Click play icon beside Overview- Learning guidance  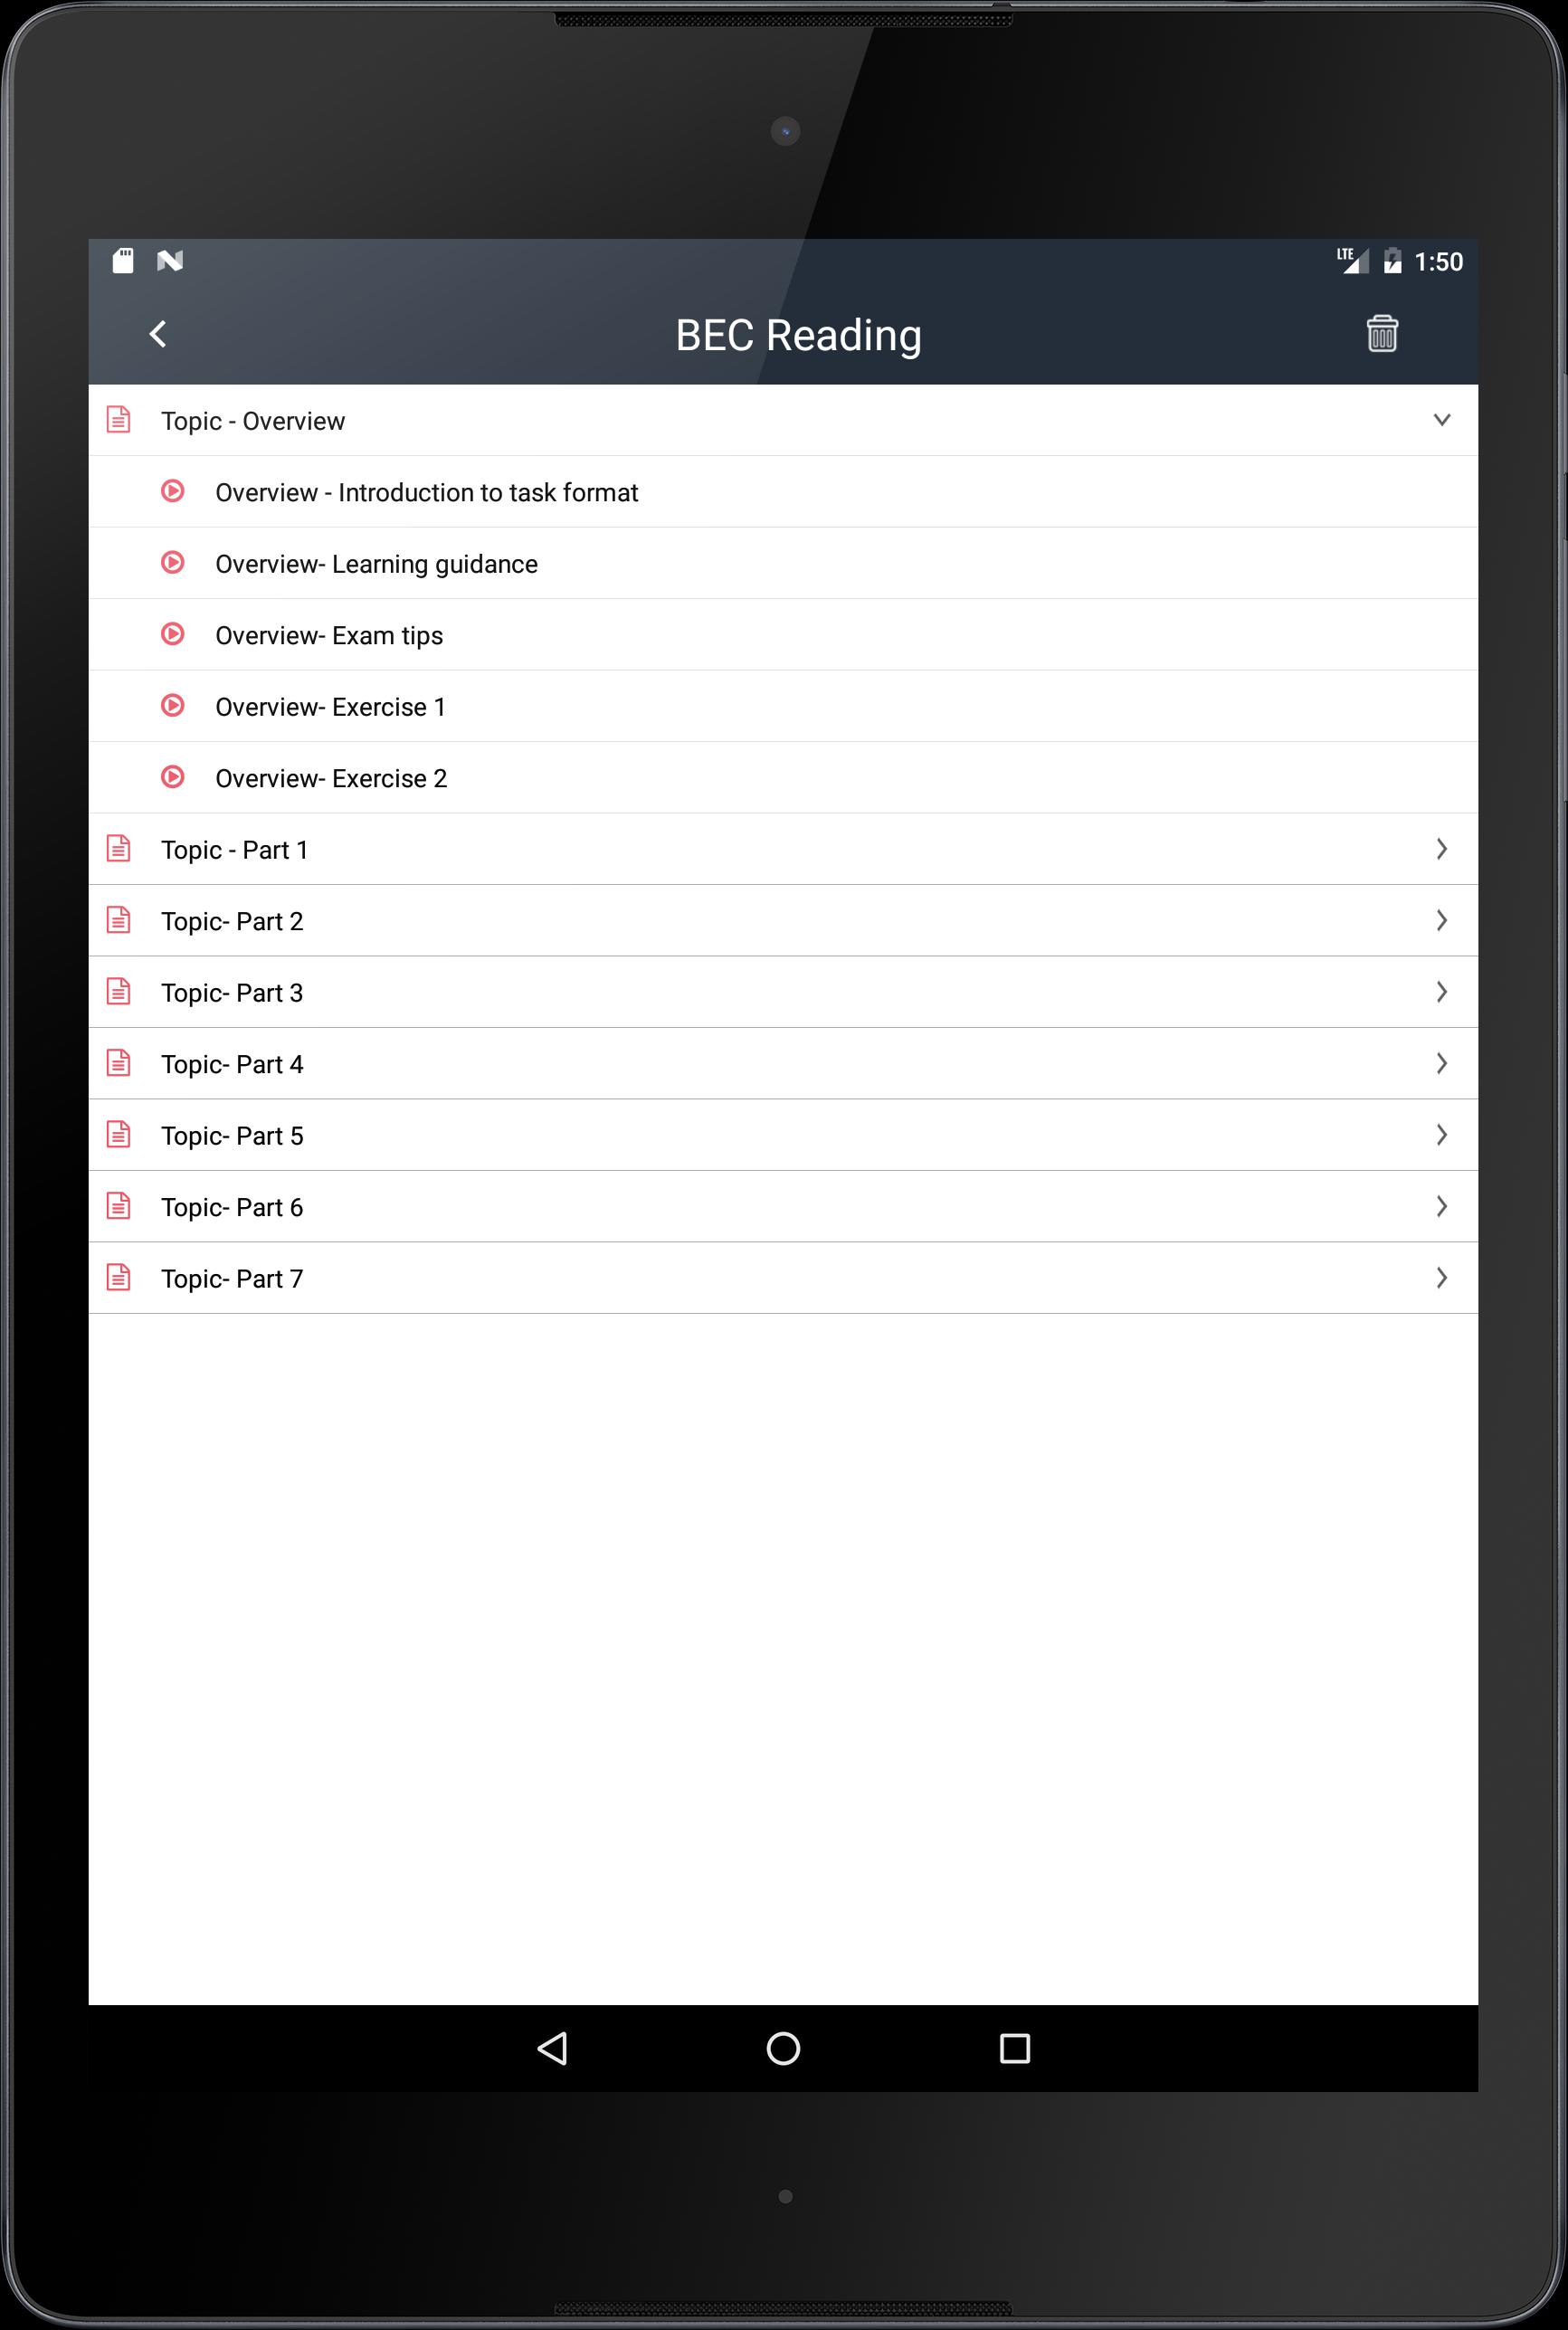[173, 562]
